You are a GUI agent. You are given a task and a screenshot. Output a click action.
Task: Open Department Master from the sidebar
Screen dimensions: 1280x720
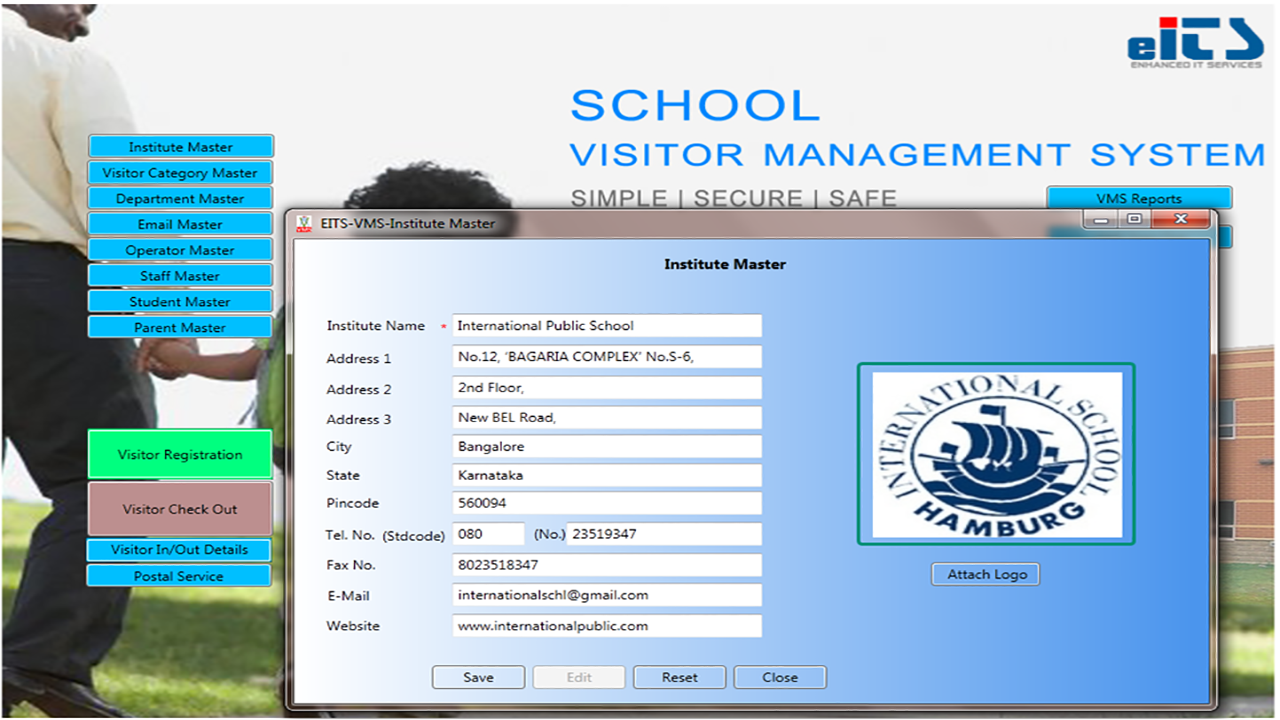[x=180, y=199]
